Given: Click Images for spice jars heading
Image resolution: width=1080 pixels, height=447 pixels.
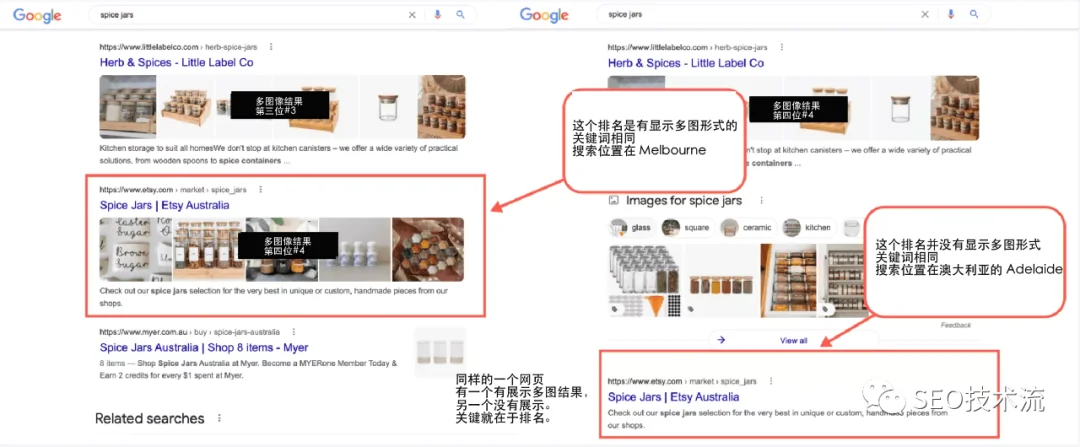Looking at the screenshot, I should 684,200.
